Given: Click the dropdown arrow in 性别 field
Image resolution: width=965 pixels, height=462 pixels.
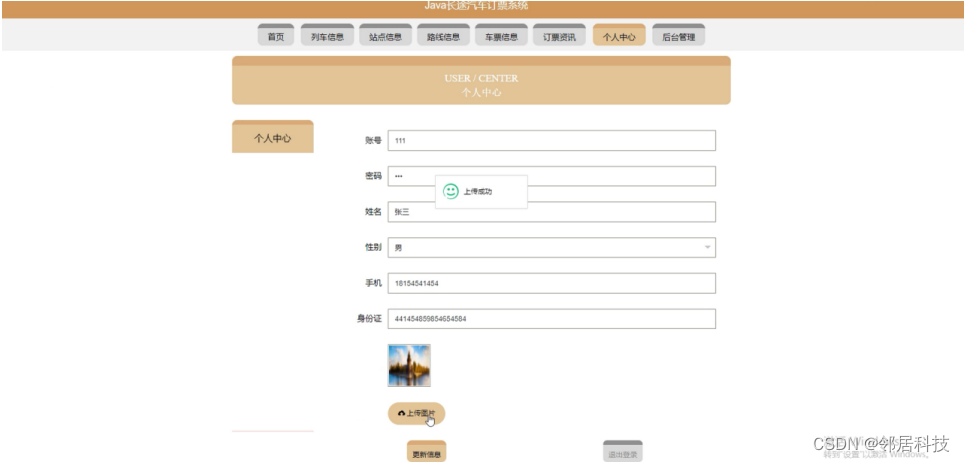Looking at the screenshot, I should [x=707, y=247].
